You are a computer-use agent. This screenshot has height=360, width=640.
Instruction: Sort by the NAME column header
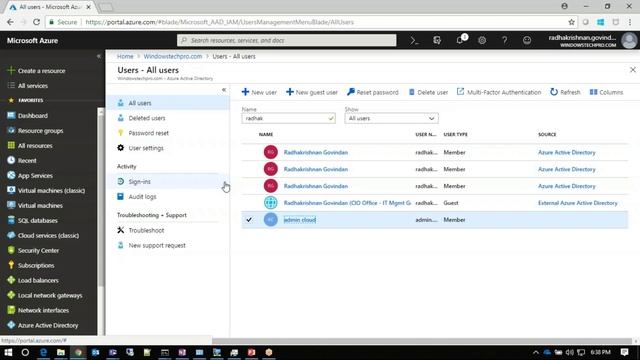pos(266,134)
